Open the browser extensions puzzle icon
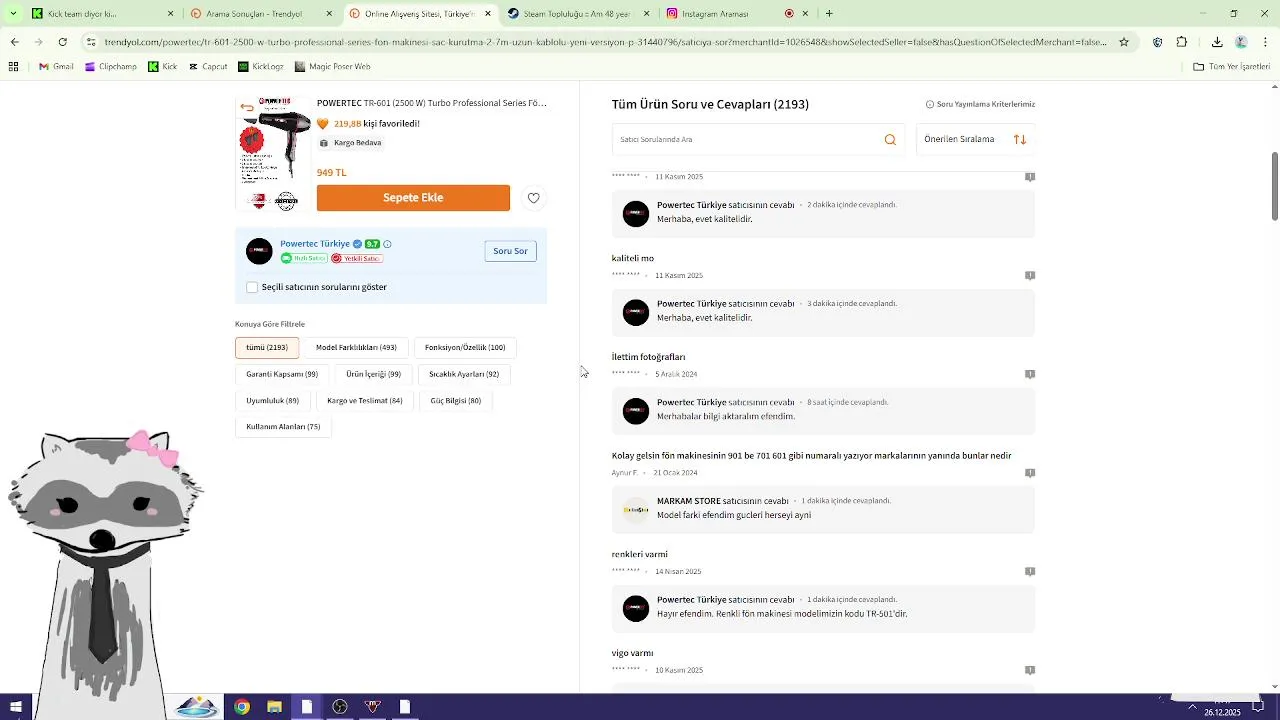Image resolution: width=1280 pixels, height=720 pixels. [x=1182, y=42]
